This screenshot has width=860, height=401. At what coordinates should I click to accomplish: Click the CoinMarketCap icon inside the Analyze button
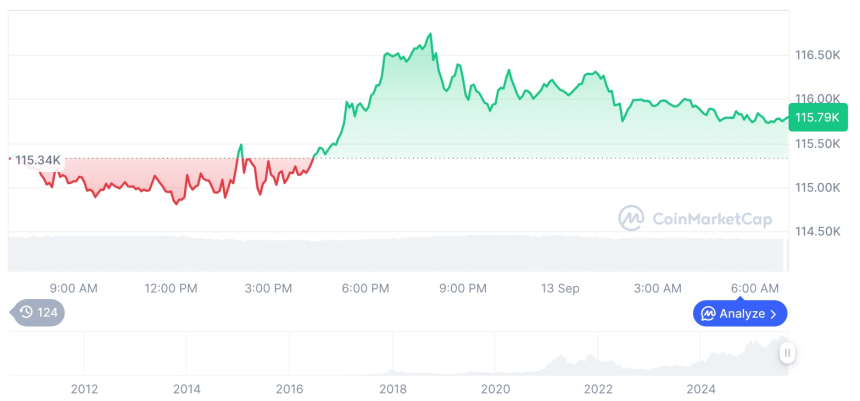(708, 314)
